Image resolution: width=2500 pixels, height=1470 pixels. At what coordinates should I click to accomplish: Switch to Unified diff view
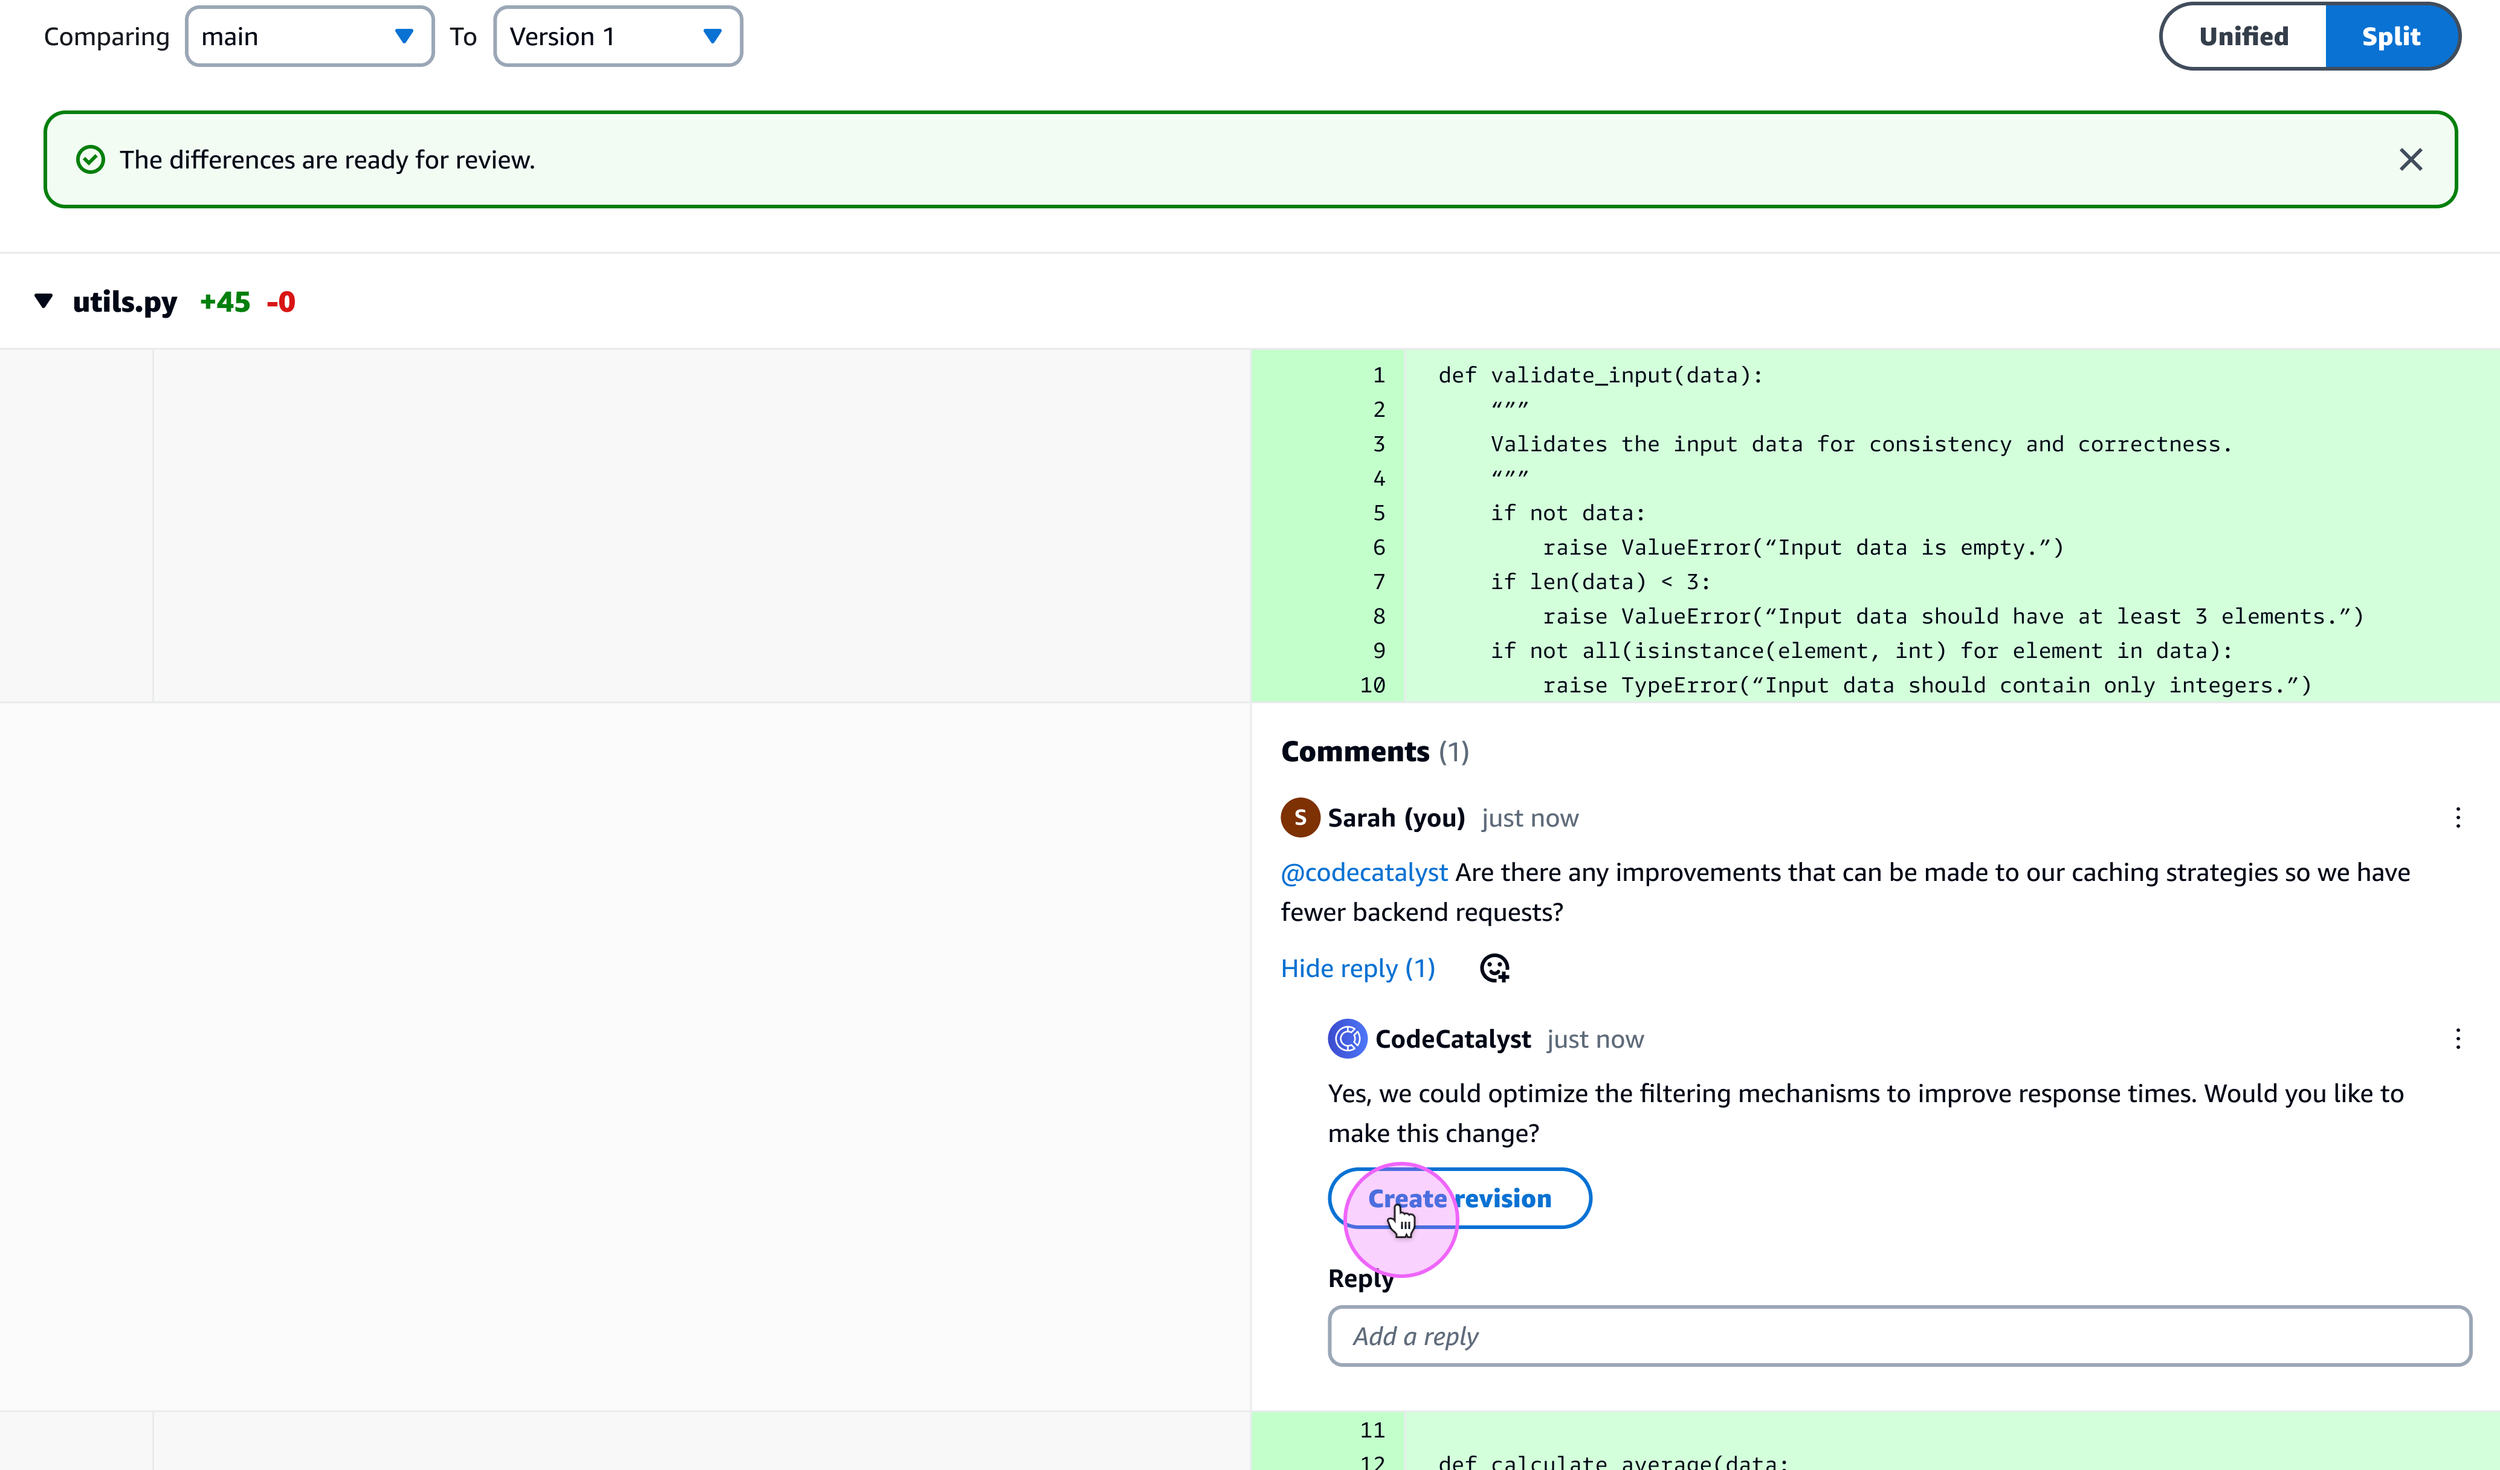pyautogui.click(x=2243, y=37)
